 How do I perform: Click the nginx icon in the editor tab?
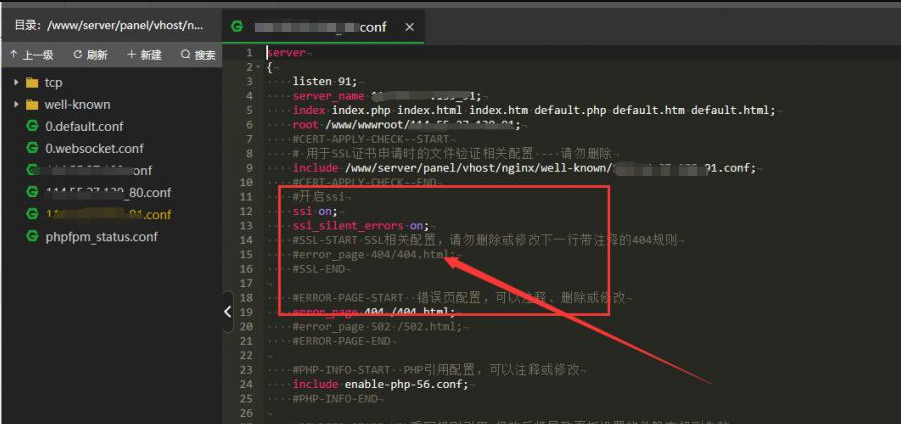pos(236,26)
